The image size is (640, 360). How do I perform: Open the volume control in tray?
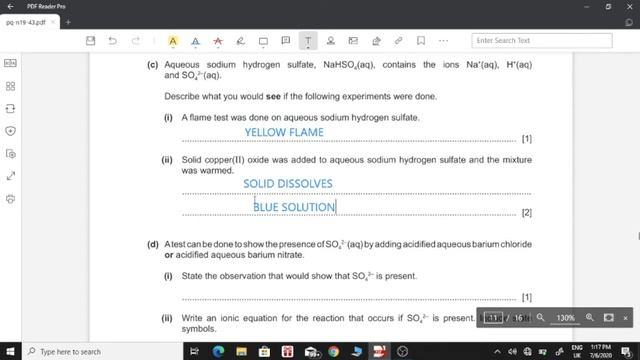tap(512, 351)
